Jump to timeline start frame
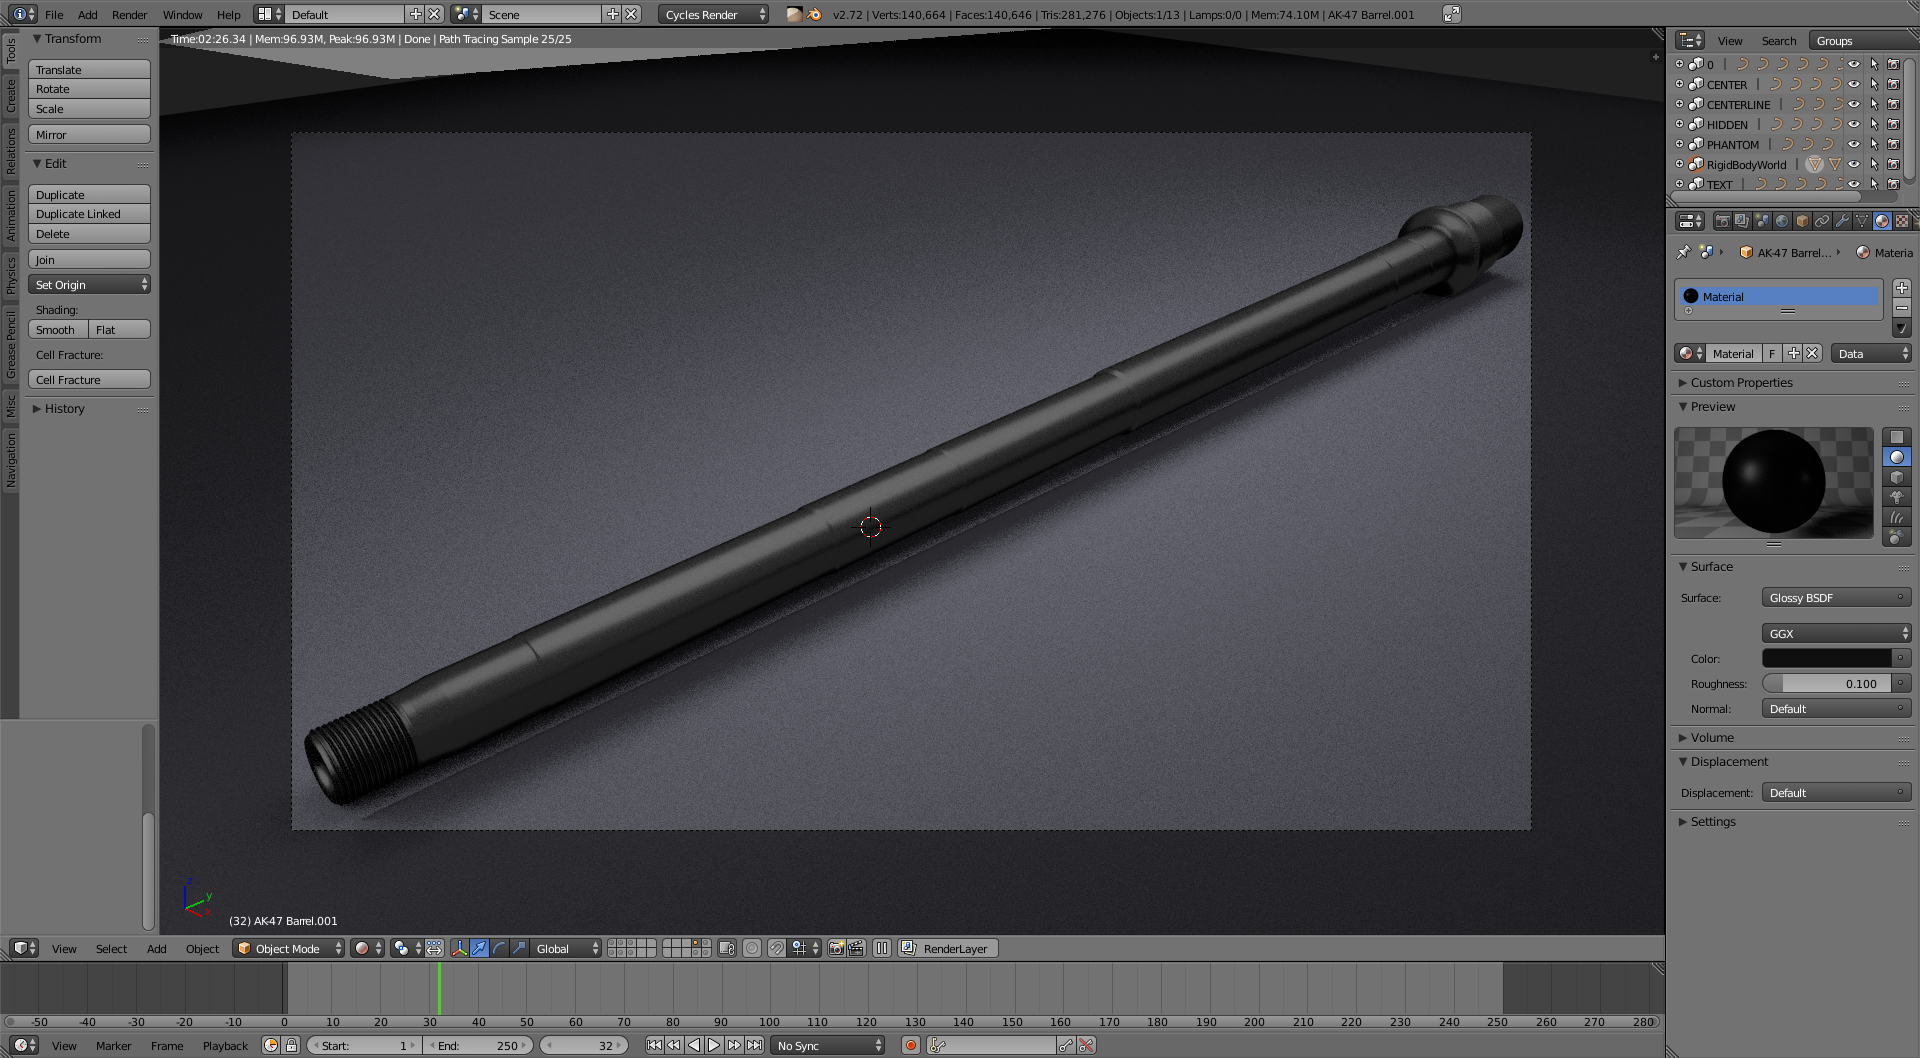This screenshot has height=1058, width=1920. pyautogui.click(x=654, y=1045)
